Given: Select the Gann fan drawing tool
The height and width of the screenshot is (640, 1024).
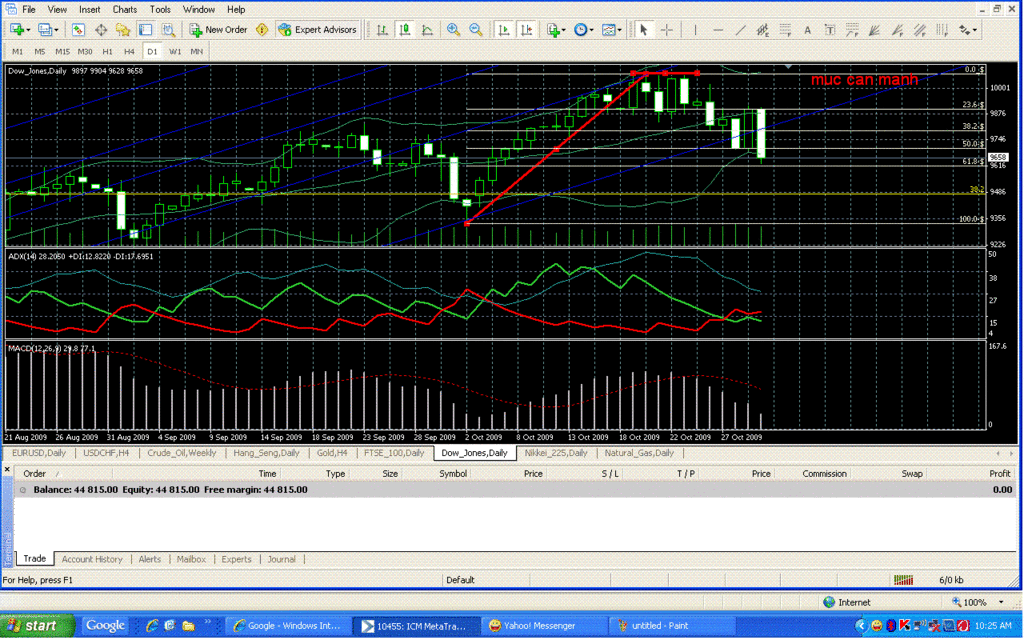Looking at the screenshot, I should click(874, 30).
